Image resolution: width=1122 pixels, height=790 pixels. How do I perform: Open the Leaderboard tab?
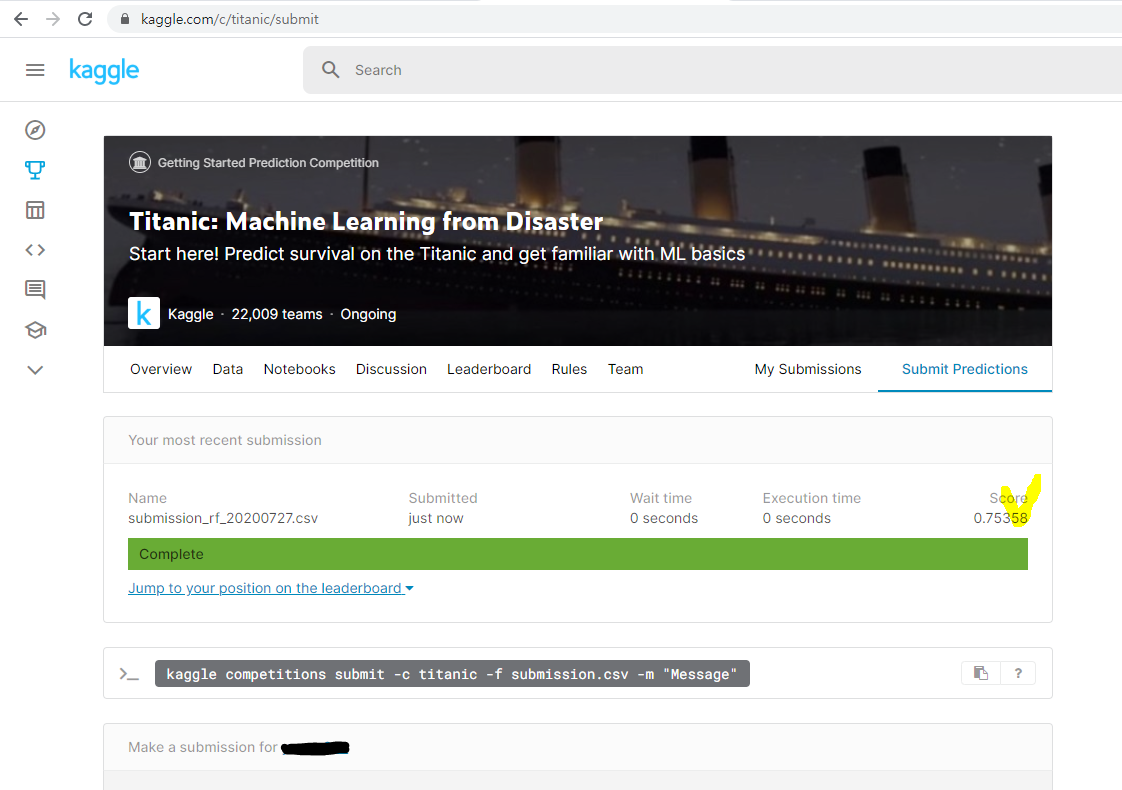tap(489, 369)
